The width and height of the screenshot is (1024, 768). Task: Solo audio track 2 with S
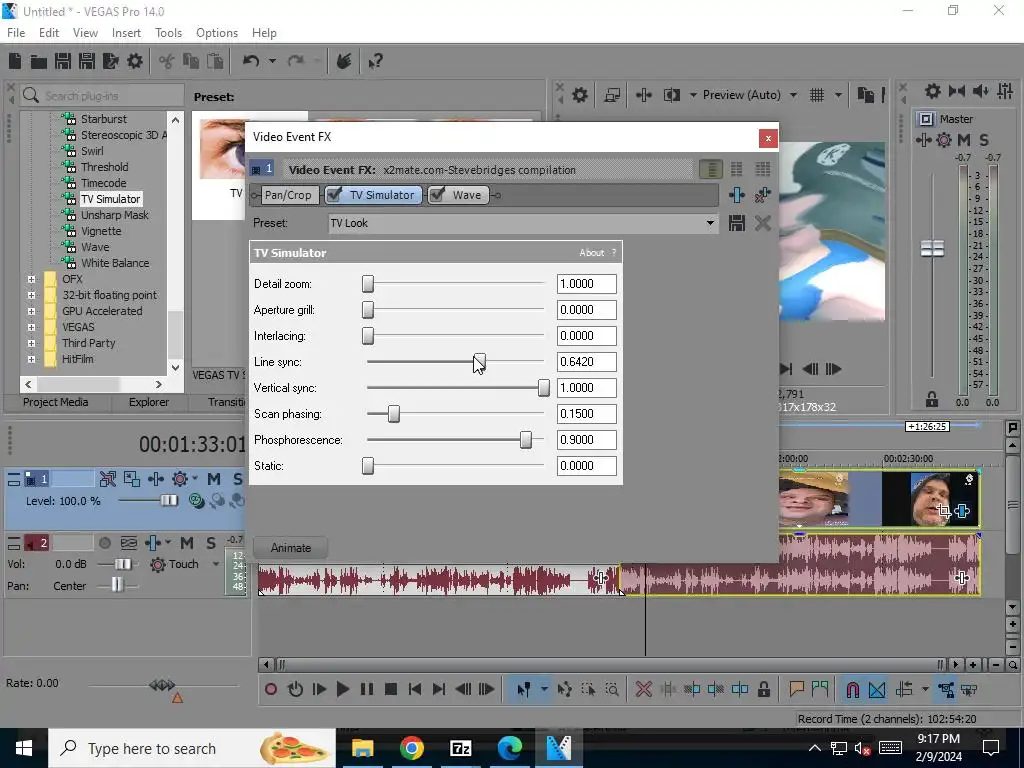[x=211, y=543]
